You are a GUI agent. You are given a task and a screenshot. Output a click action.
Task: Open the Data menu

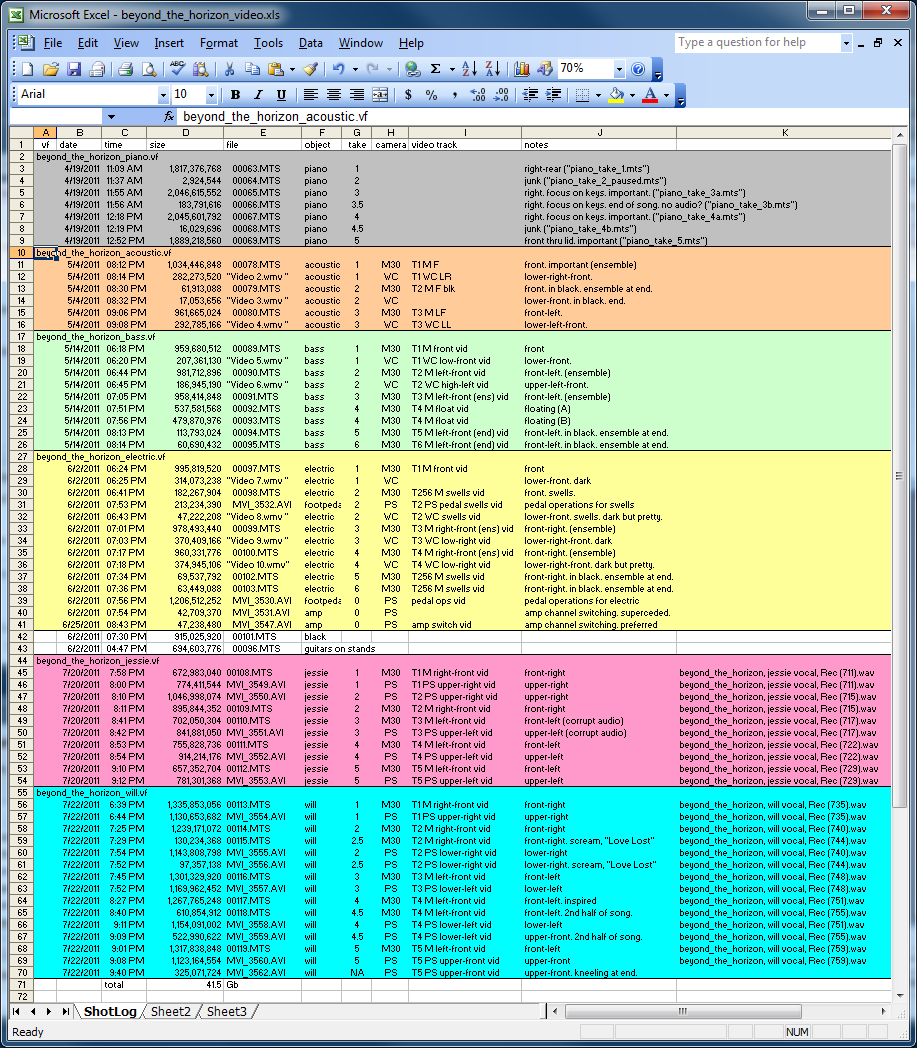coord(311,43)
